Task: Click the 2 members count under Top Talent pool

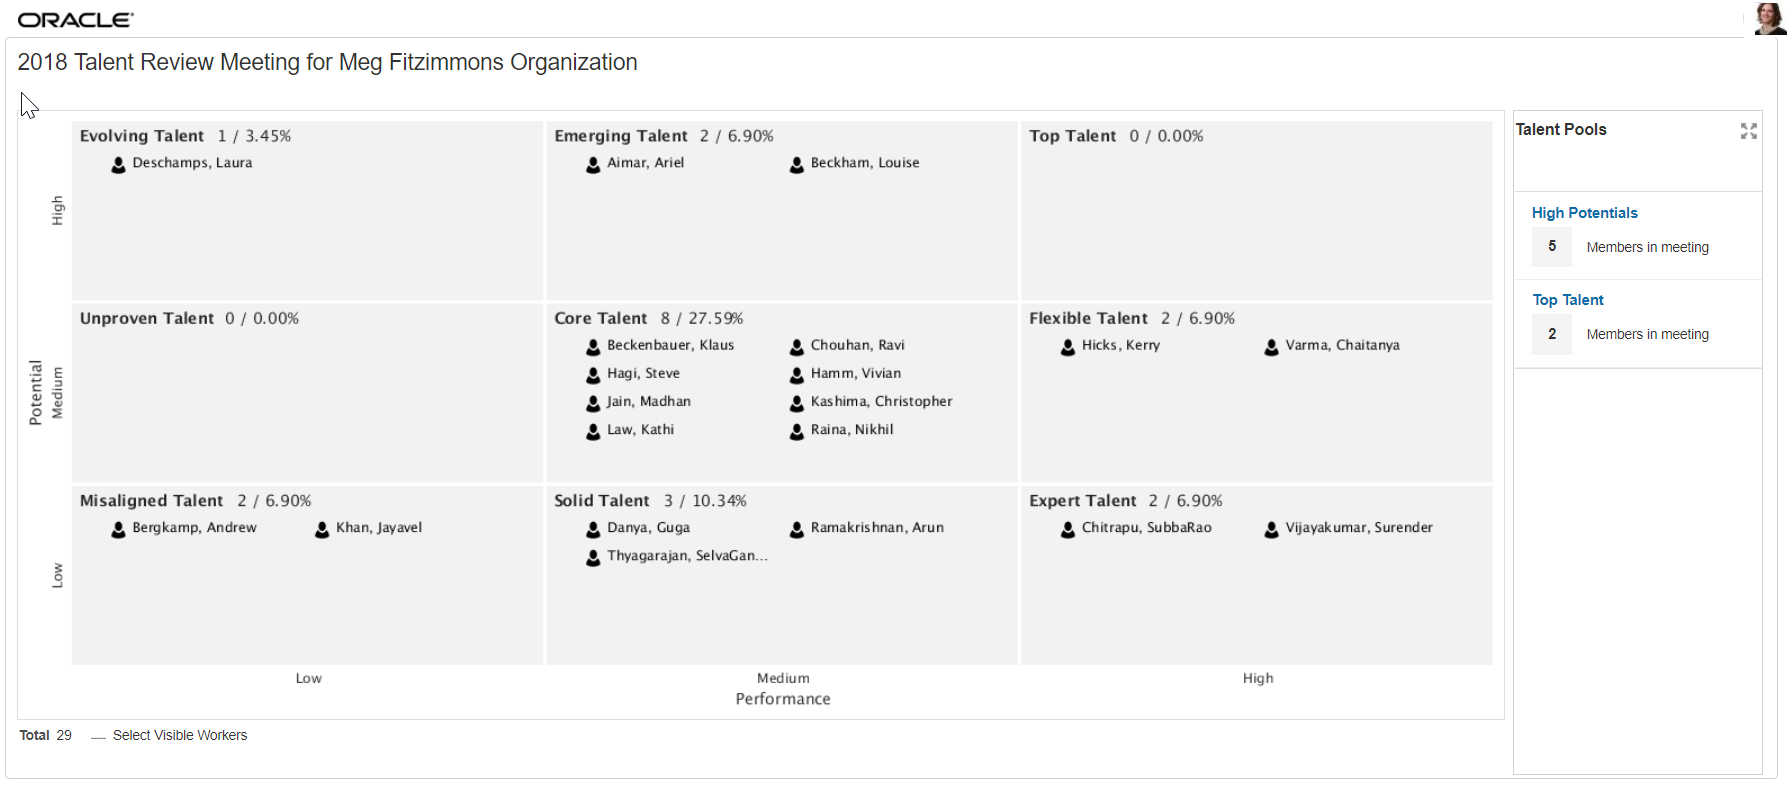Action: coord(1551,334)
